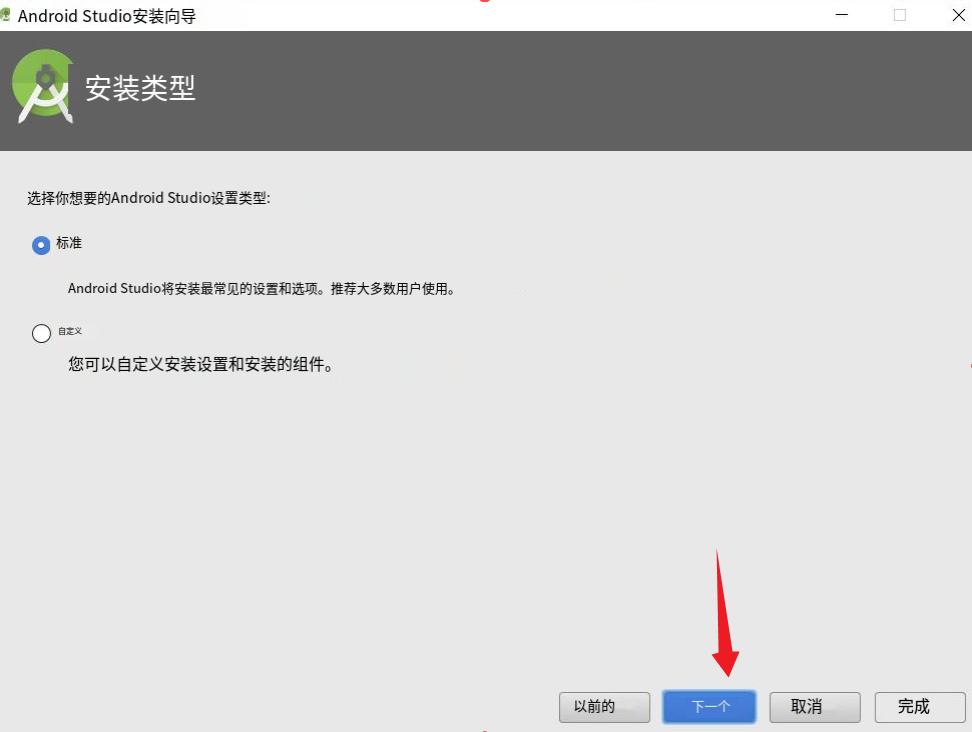Screen dimensions: 972x732
Task: Click the 自定义 label text
Action: point(70,331)
